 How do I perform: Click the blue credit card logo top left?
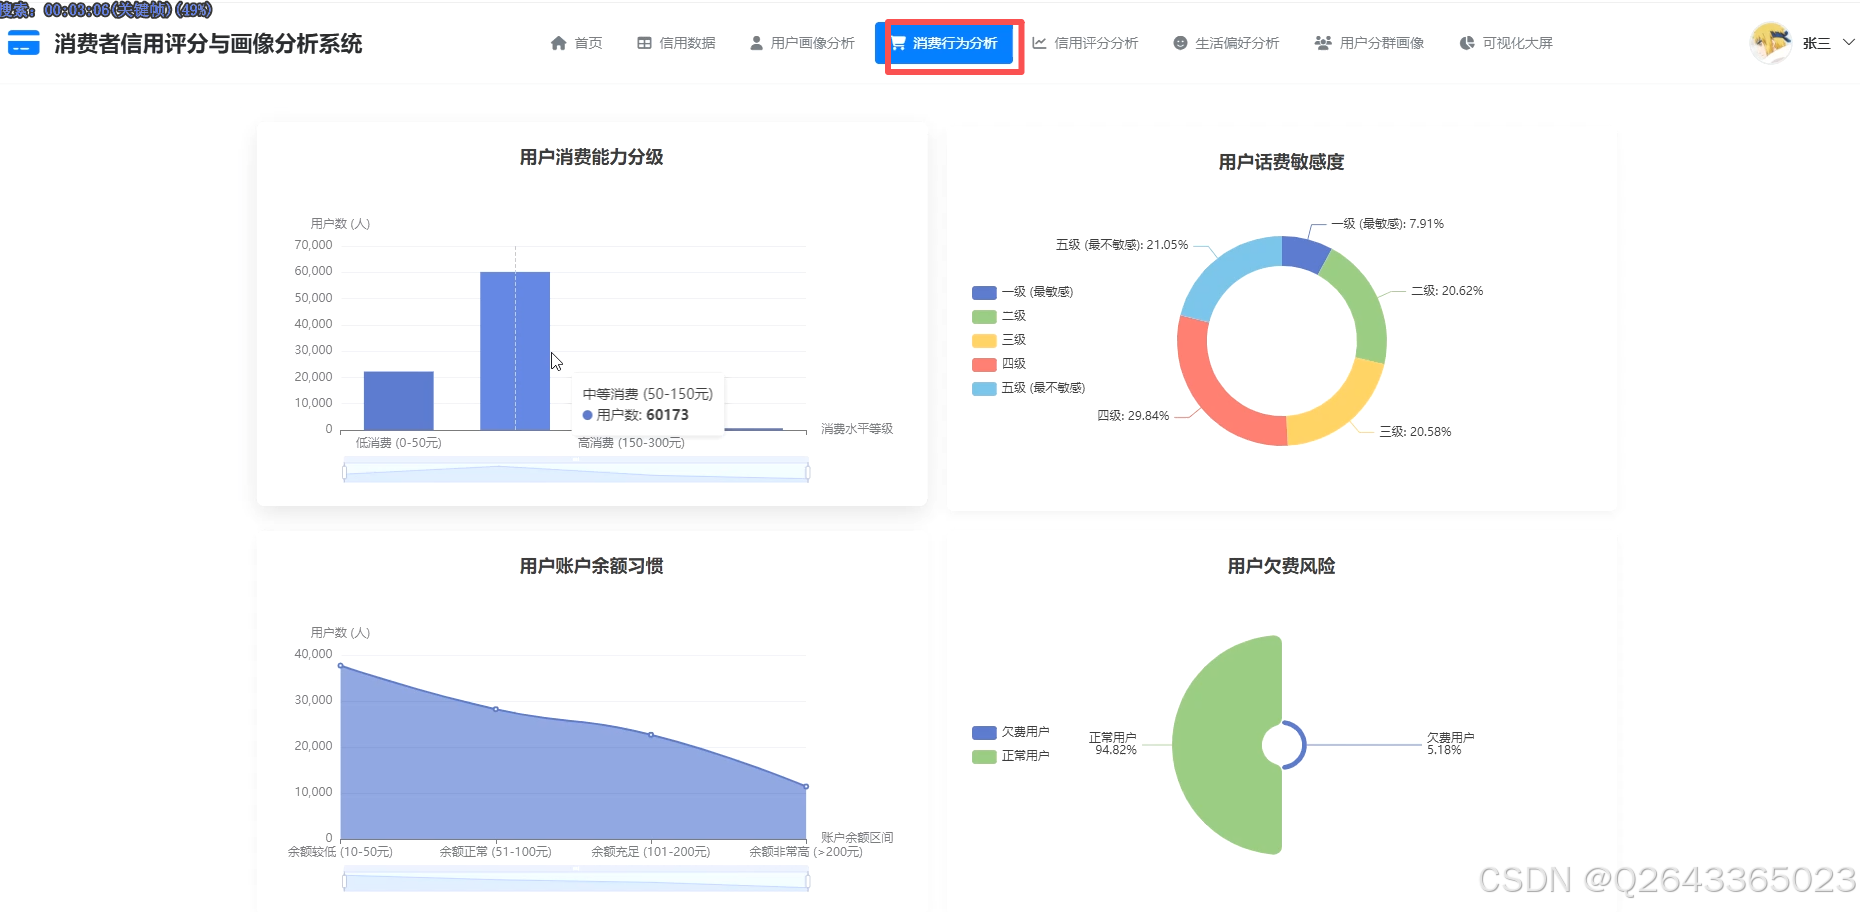(23, 43)
